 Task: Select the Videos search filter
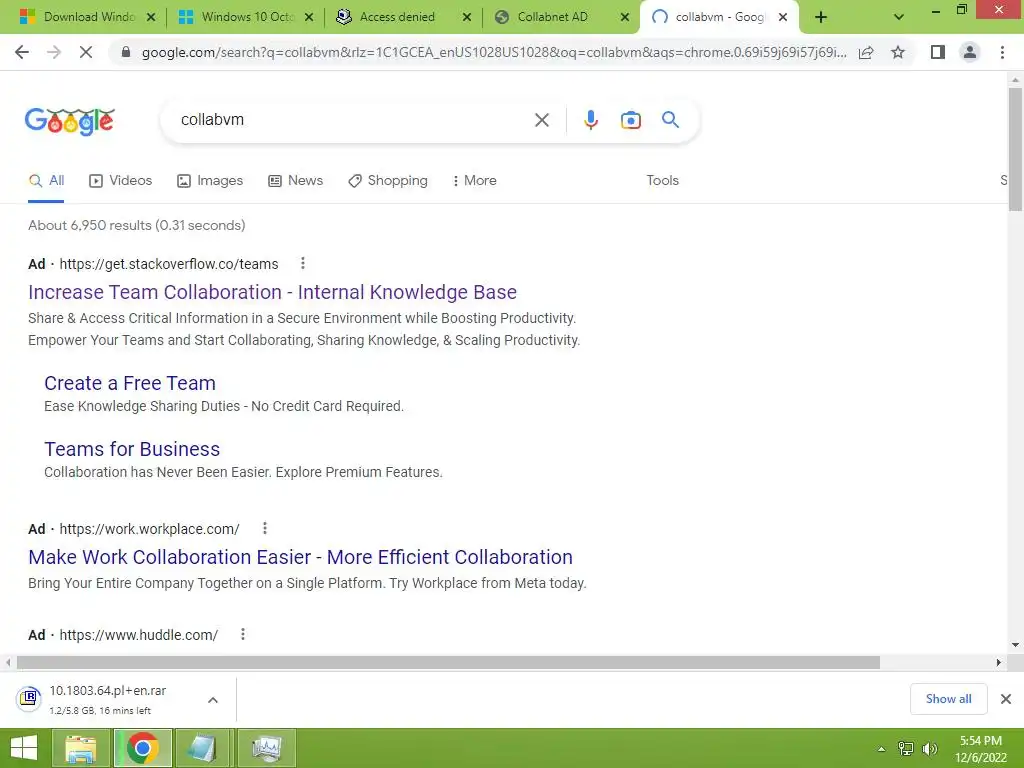[121, 181]
